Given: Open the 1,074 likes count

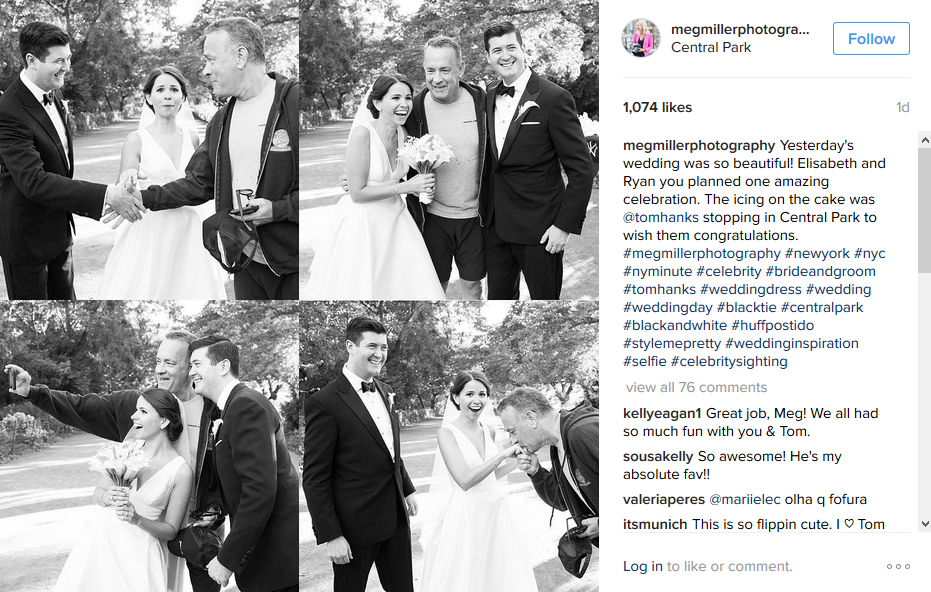Looking at the screenshot, I should [x=657, y=107].
